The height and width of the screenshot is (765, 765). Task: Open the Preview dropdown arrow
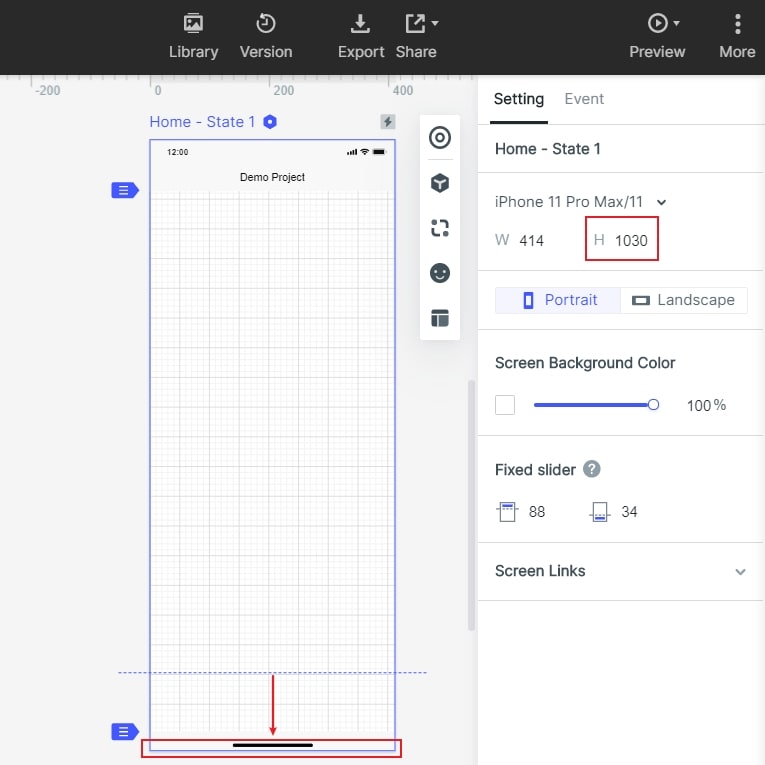click(676, 23)
